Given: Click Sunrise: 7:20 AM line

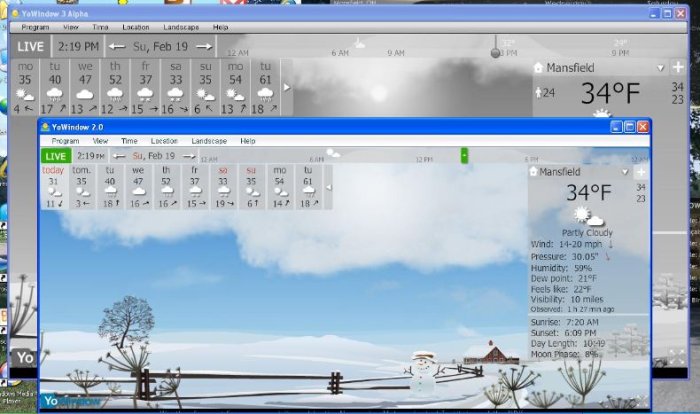Looking at the screenshot, I should [564, 322].
